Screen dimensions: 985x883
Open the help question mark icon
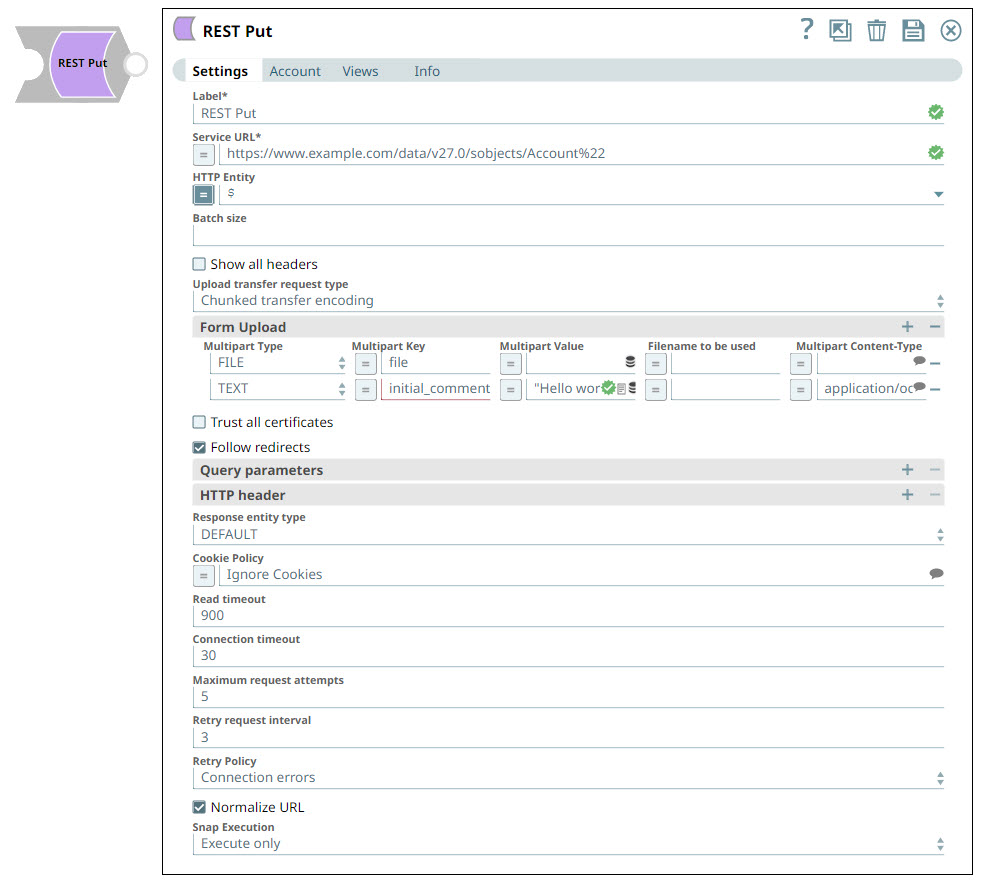[807, 30]
